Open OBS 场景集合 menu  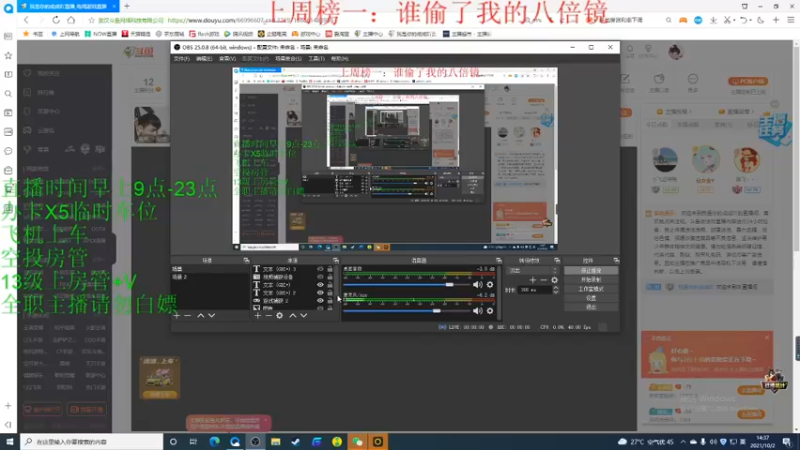pyautogui.click(x=288, y=59)
